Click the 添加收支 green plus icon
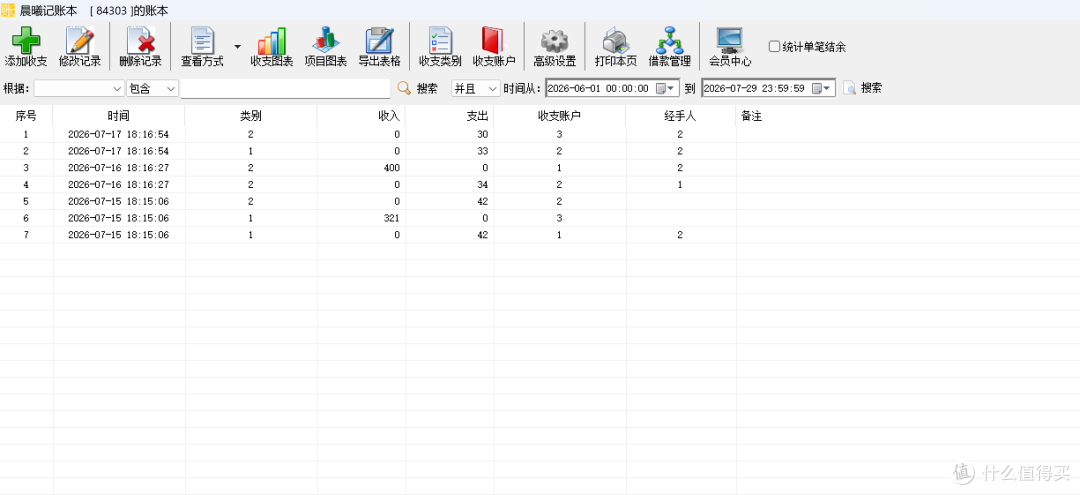Viewport: 1080px width, 495px height. (25, 41)
